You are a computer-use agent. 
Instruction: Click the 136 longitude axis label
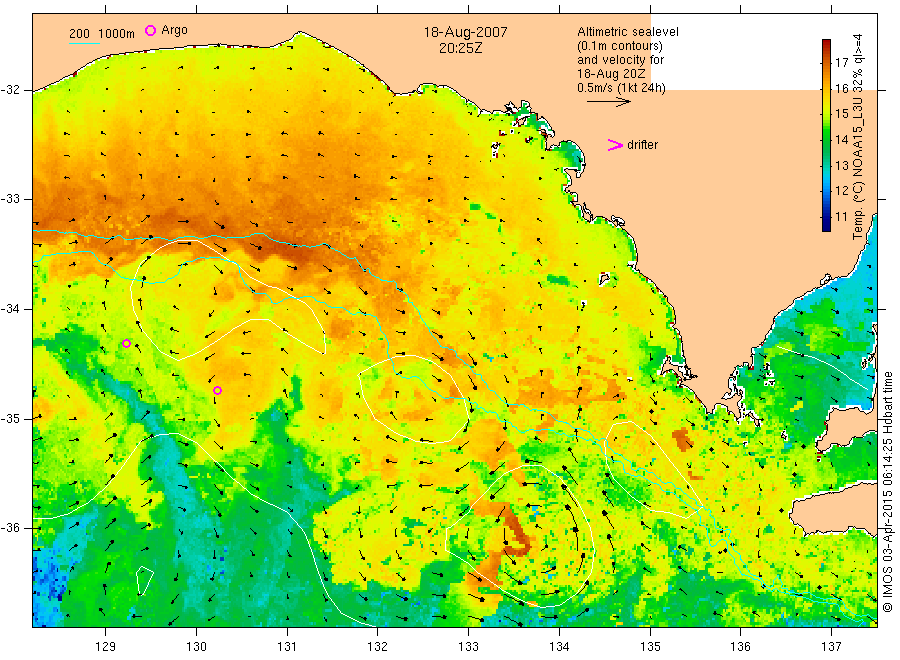point(740,647)
